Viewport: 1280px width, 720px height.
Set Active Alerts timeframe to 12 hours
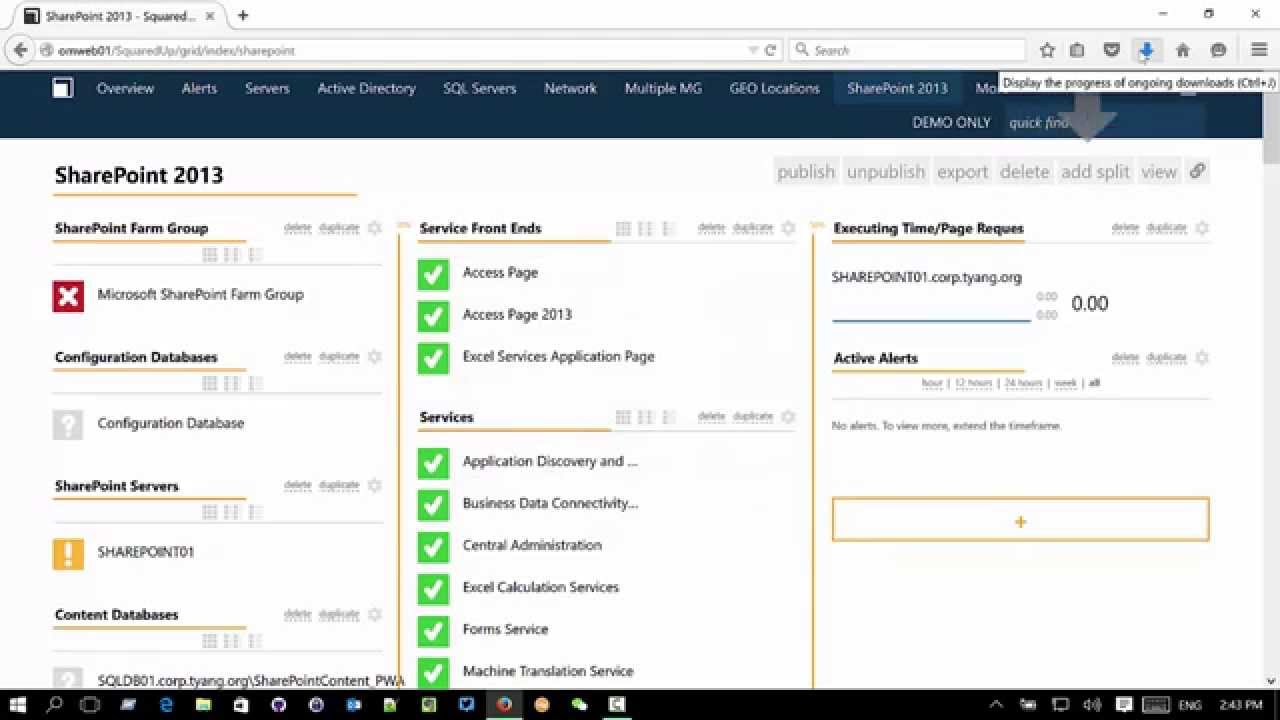973,383
